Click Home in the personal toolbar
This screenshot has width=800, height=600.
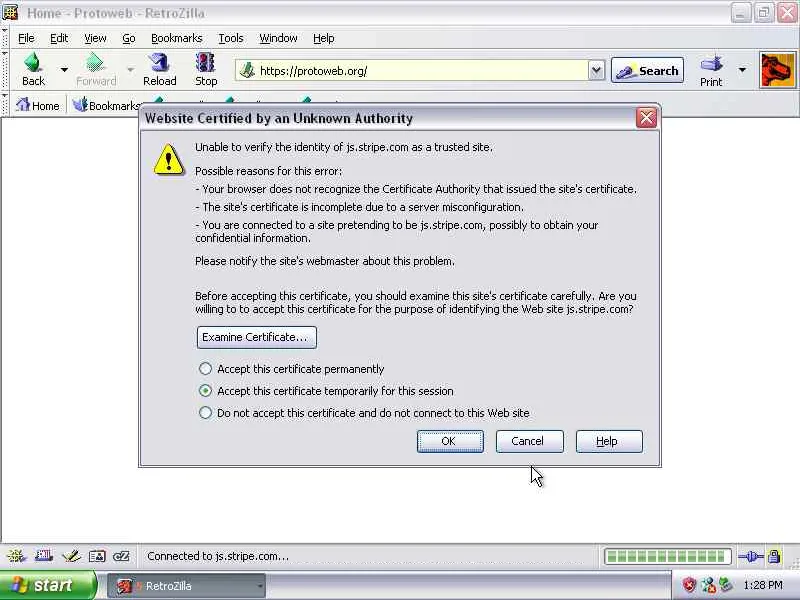pos(38,106)
